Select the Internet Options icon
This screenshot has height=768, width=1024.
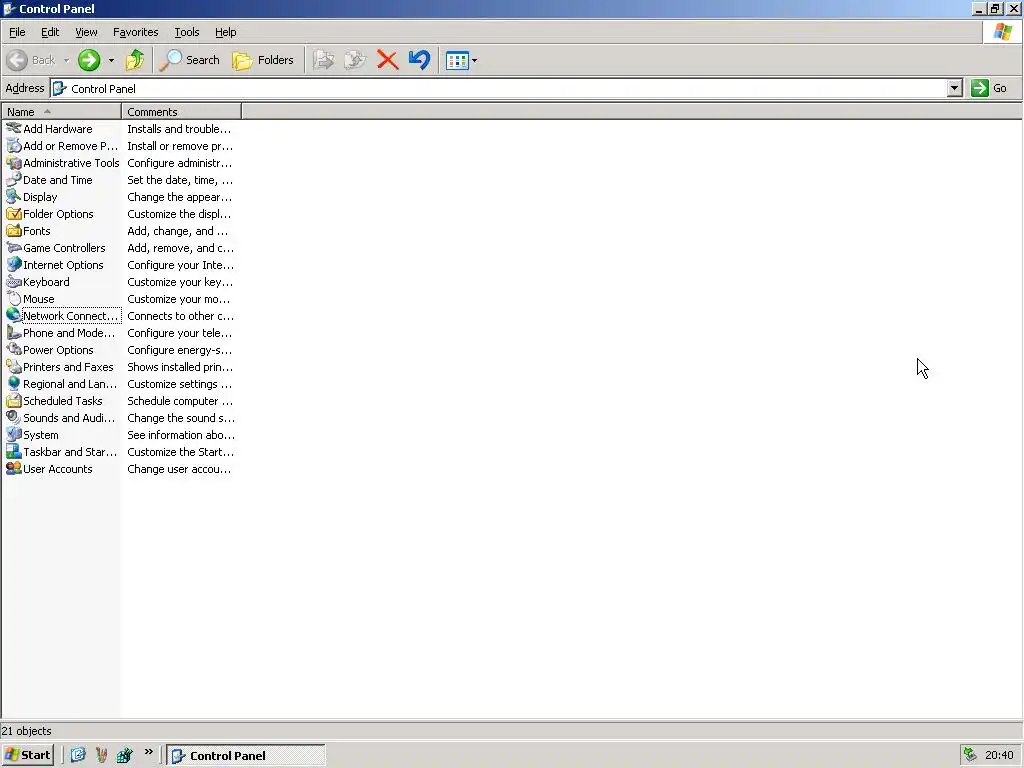pyautogui.click(x=14, y=264)
